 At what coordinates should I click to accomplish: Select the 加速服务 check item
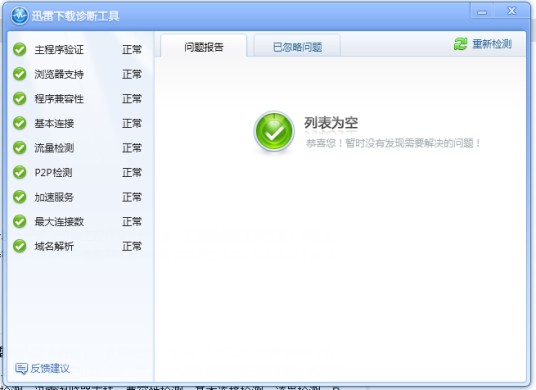54,198
